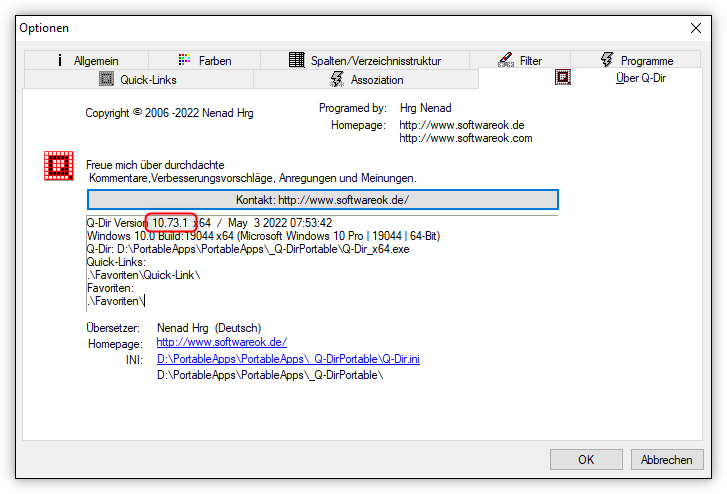Click the http://www.softwareok.com text

[466, 138]
